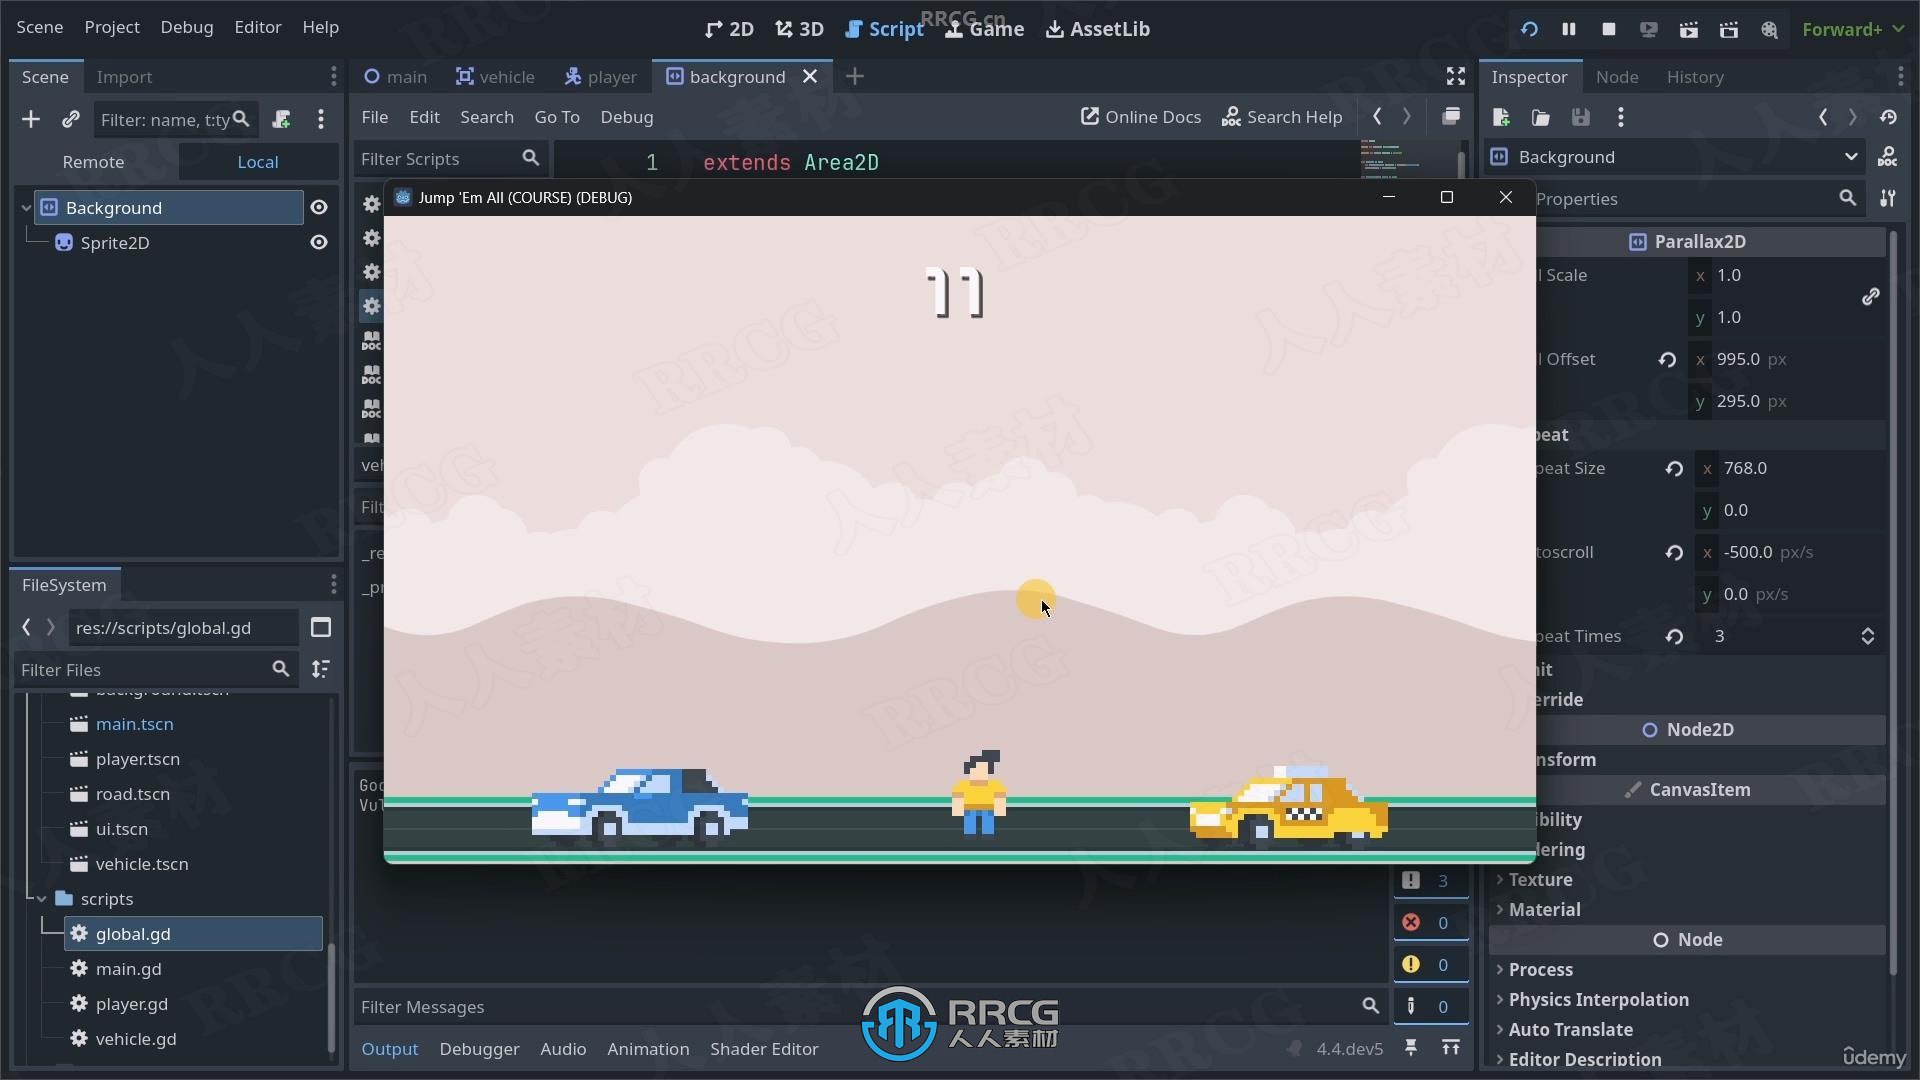Reset Repeat Times to default
Image resolution: width=1920 pixels, height=1080 pixels.
coord(1674,636)
